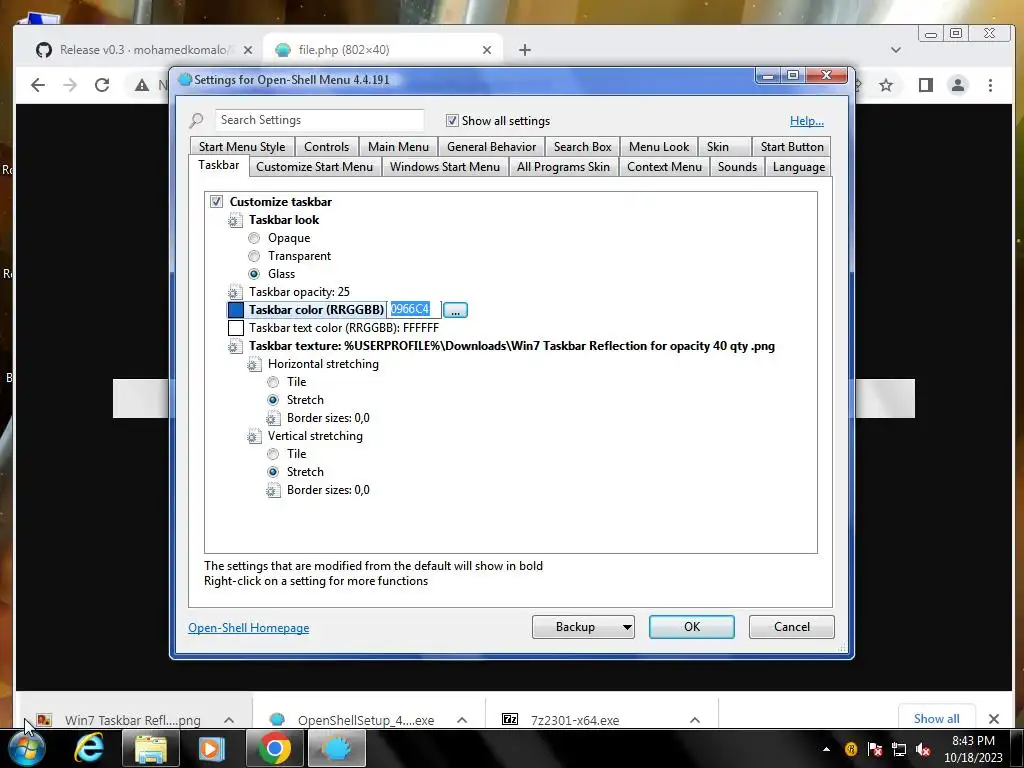Click the Cancel button
This screenshot has height=768, width=1024.
tap(792, 627)
